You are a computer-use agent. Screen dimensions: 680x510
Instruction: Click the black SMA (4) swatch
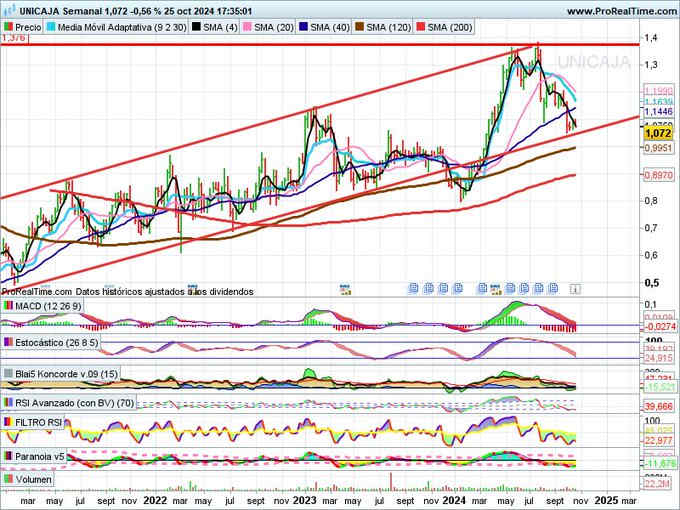[x=196, y=27]
